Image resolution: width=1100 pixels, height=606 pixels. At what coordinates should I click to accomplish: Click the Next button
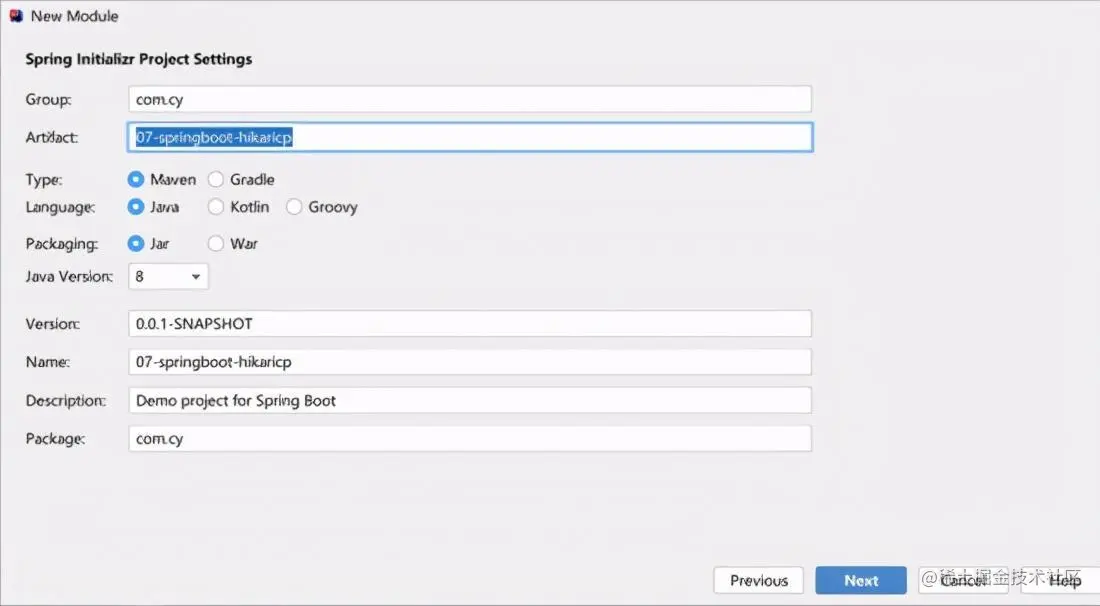pos(860,580)
